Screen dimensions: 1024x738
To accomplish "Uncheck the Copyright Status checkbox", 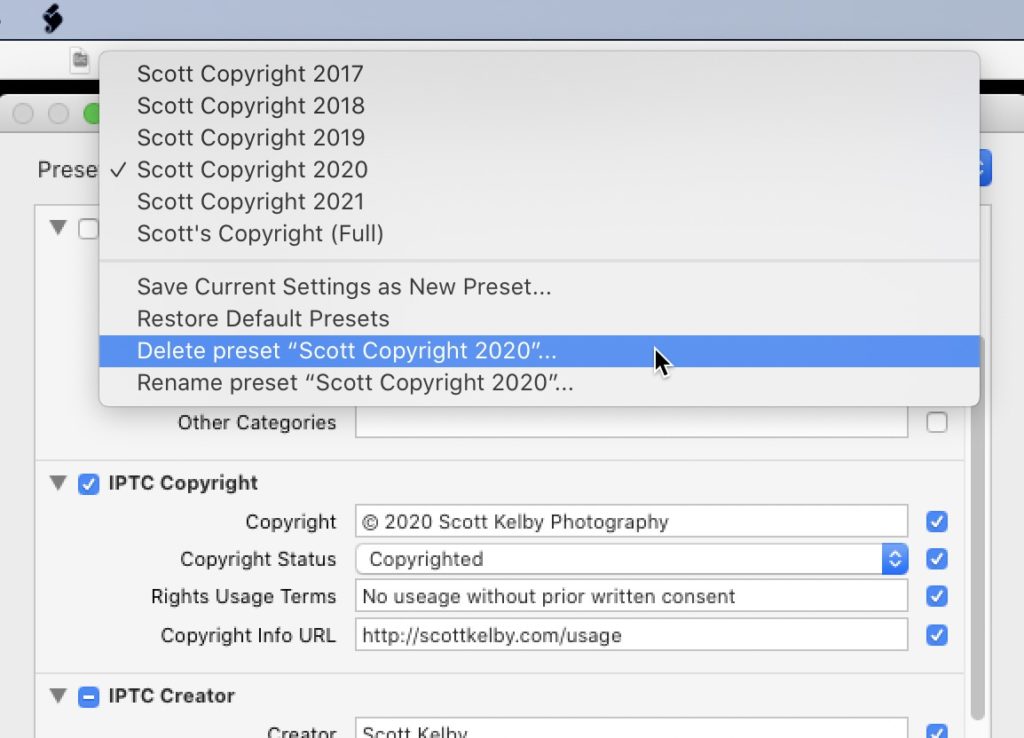I will (x=936, y=559).
